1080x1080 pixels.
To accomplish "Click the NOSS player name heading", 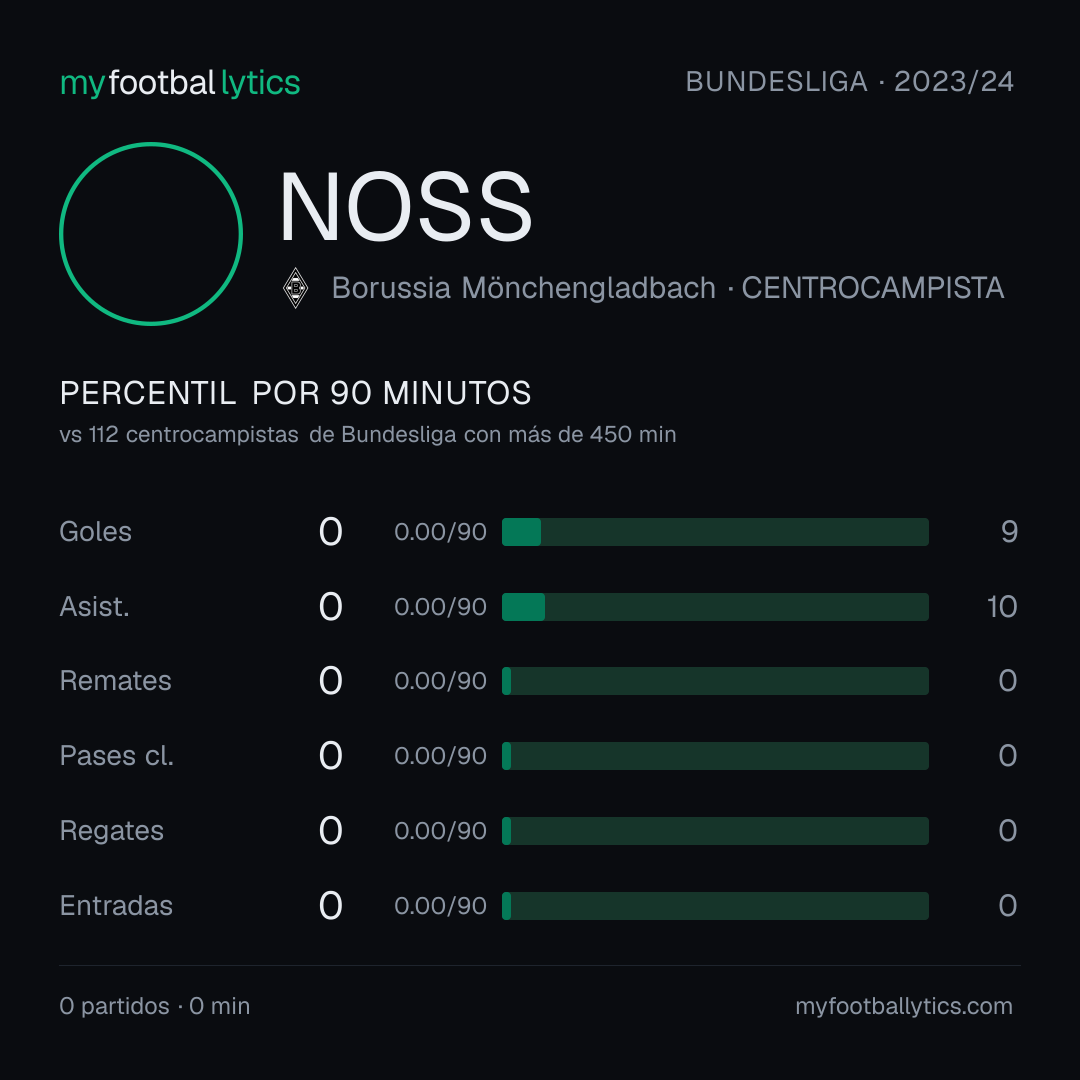I will tap(406, 207).
